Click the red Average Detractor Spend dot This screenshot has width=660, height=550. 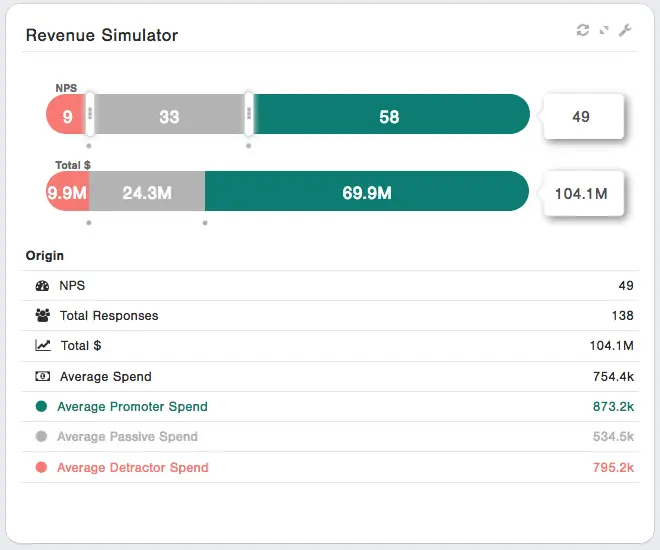point(41,468)
